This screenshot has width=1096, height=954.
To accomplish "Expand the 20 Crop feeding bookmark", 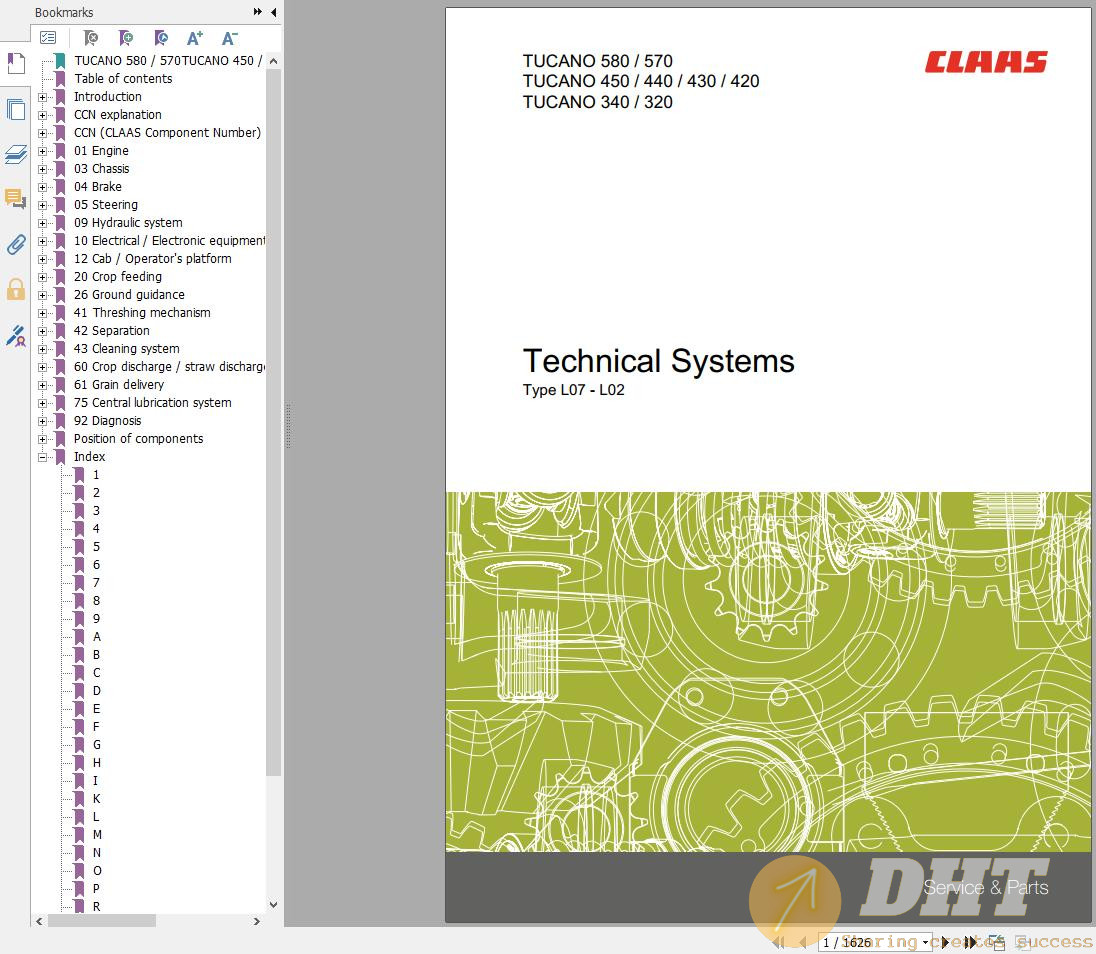I will click(42, 277).
